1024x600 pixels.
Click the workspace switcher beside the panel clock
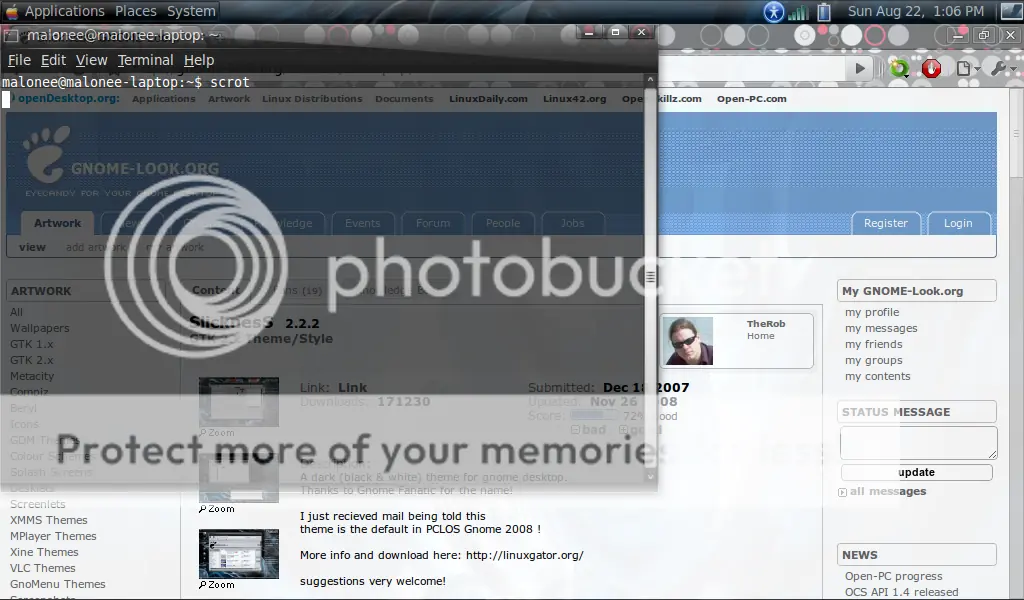(1011, 11)
